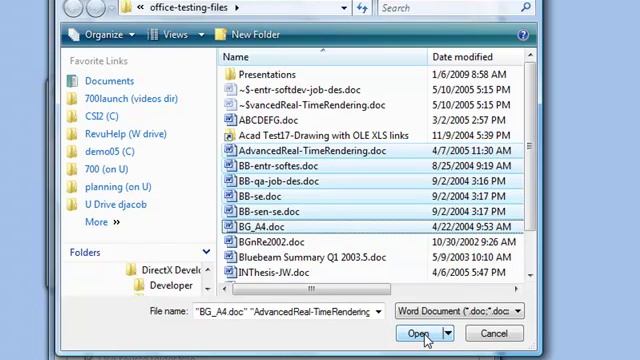
Task: Select INThesis-JW.doc file name
Action: tap(273, 273)
